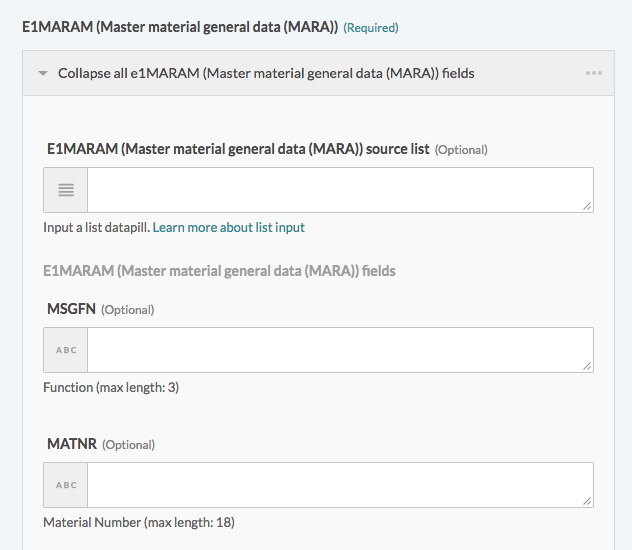Click the E1MARAM fields subheading

coord(219,270)
